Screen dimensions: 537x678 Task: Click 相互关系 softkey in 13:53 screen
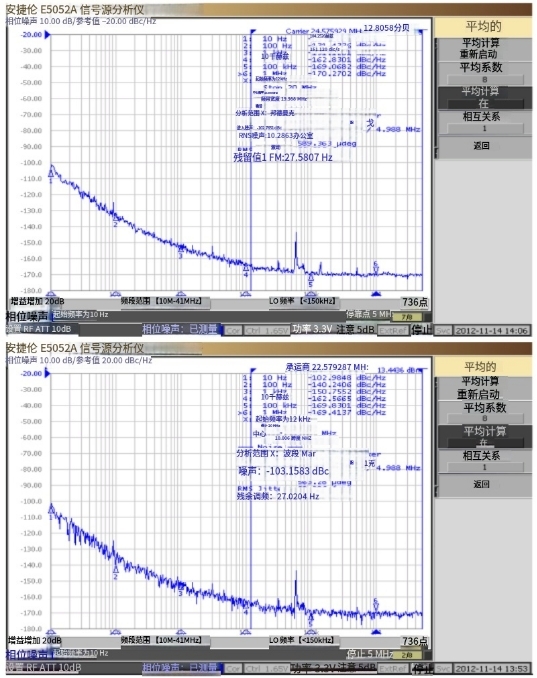(x=483, y=461)
